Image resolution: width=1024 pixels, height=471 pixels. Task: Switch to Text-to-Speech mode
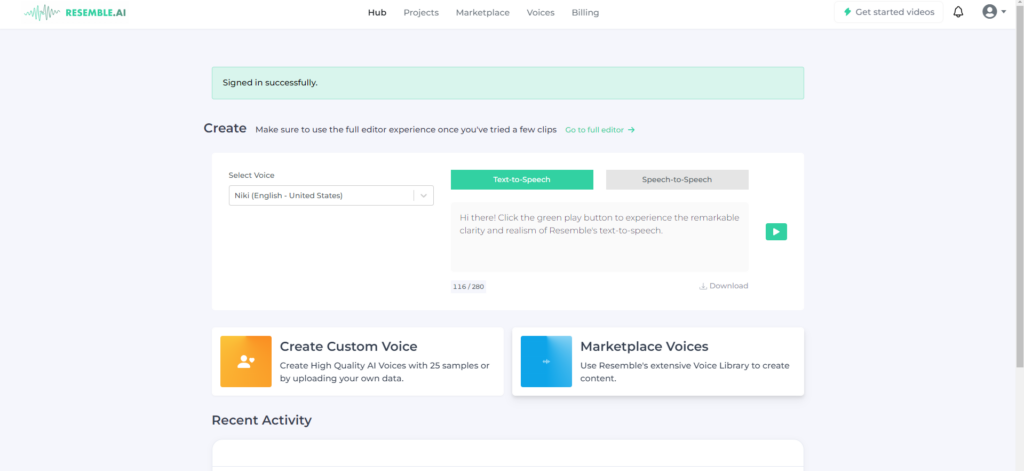pyautogui.click(x=521, y=179)
